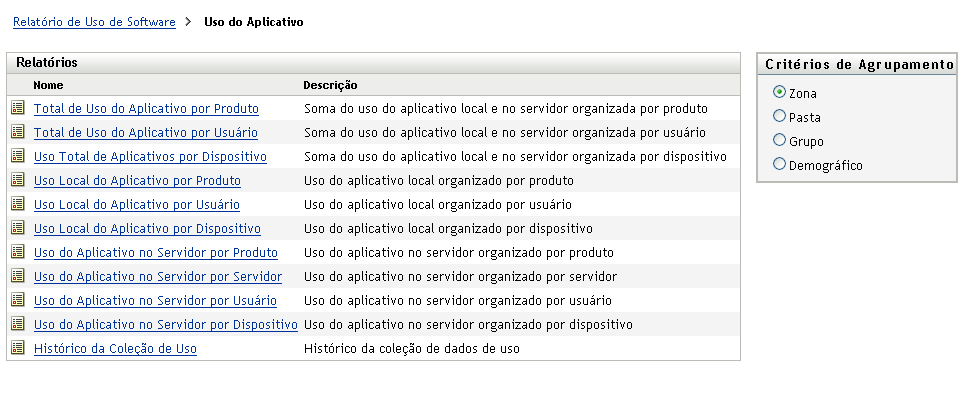Image resolution: width=971 pixels, height=413 pixels.
Task: Open Uso do Aplicativo no Servidor por Usuário link
Action: (155, 301)
